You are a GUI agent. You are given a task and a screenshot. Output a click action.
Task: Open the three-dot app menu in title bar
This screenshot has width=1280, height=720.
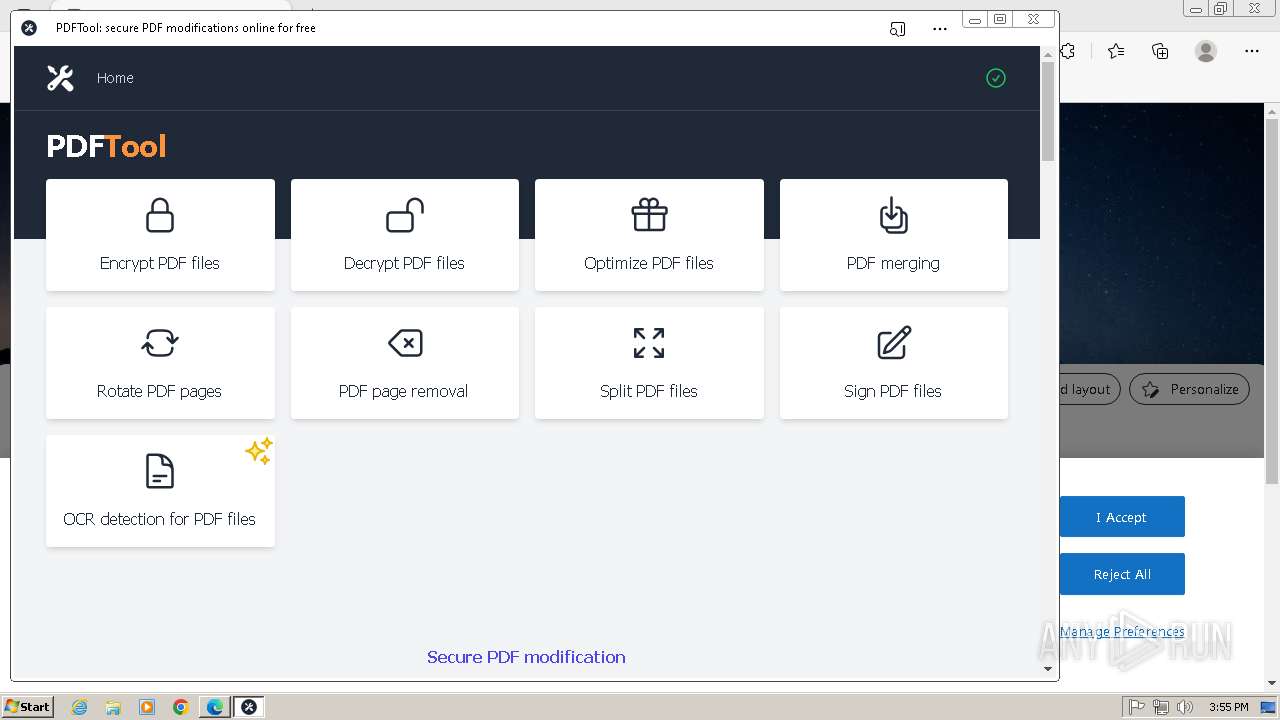pos(940,29)
